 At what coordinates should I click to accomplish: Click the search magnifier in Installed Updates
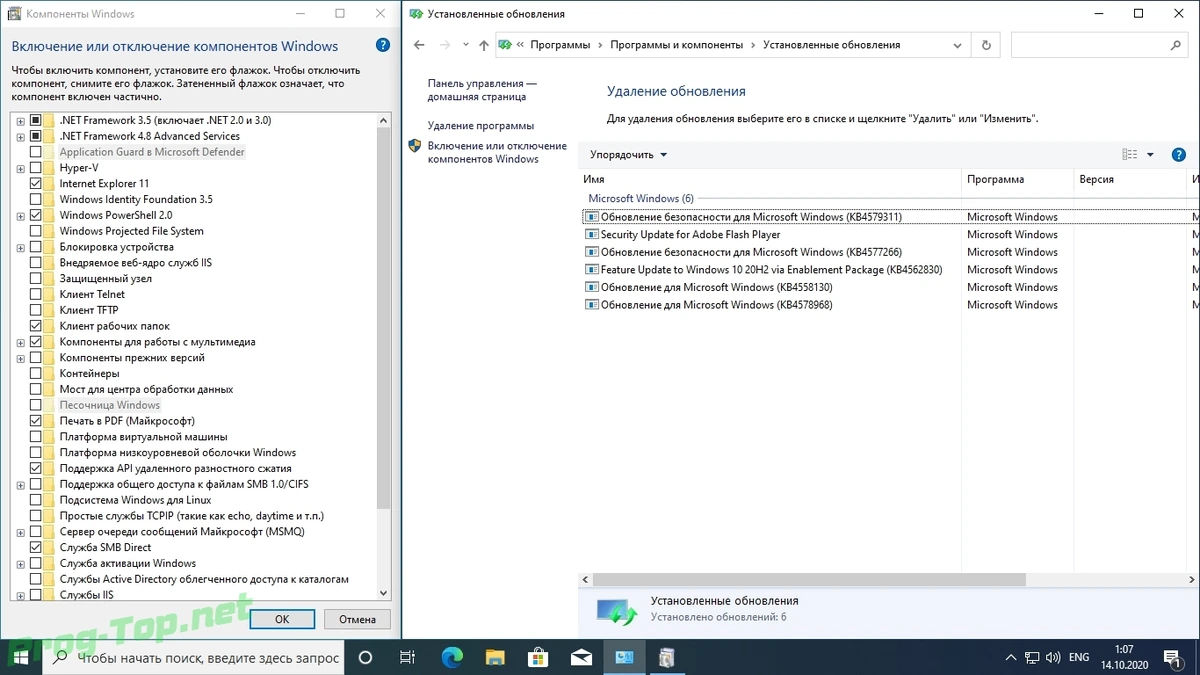pos(1176,45)
